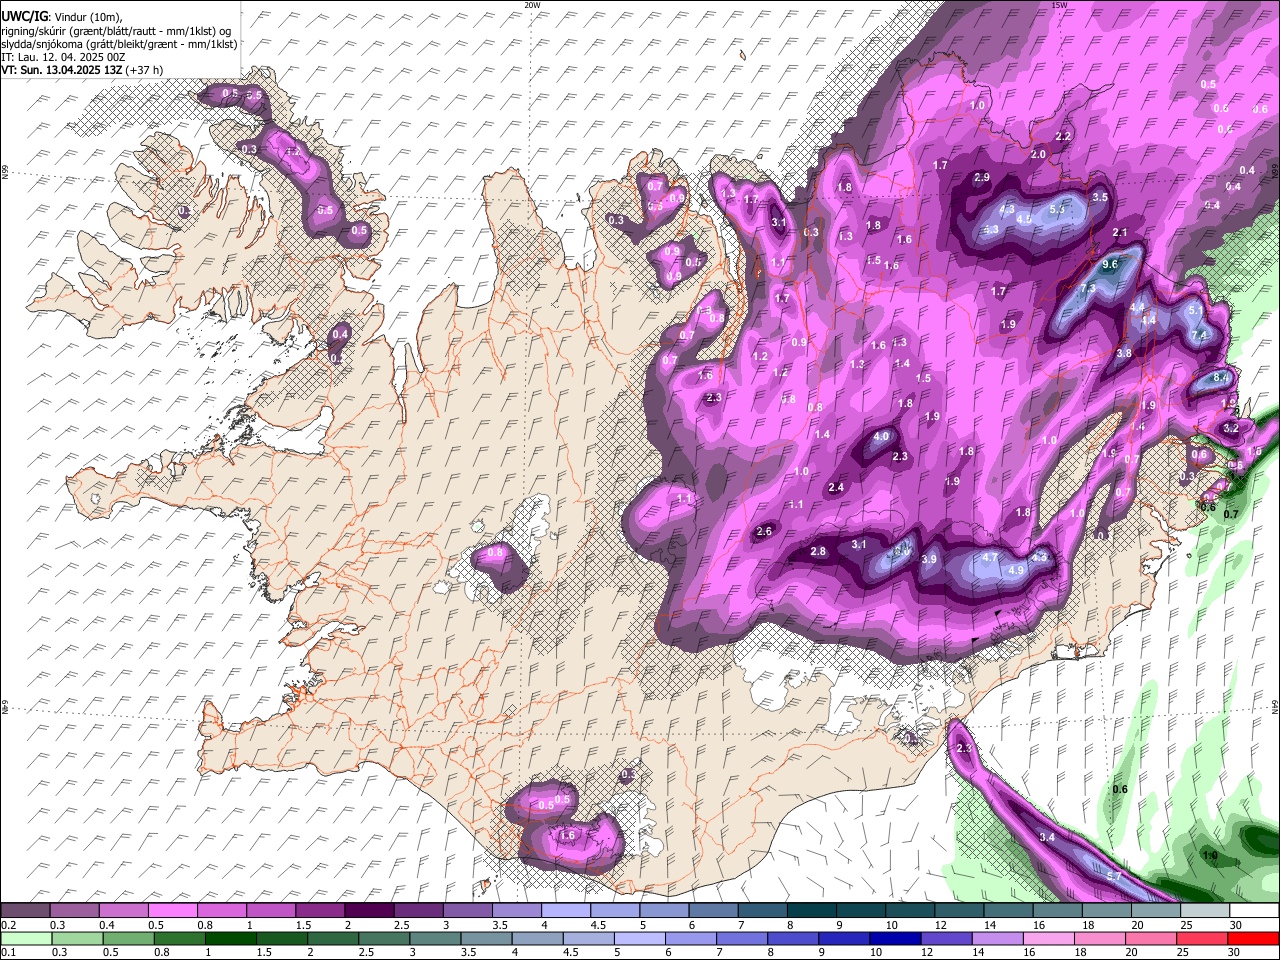
Task: Click the 15W longitude label
Action: click(x=1058, y=4)
